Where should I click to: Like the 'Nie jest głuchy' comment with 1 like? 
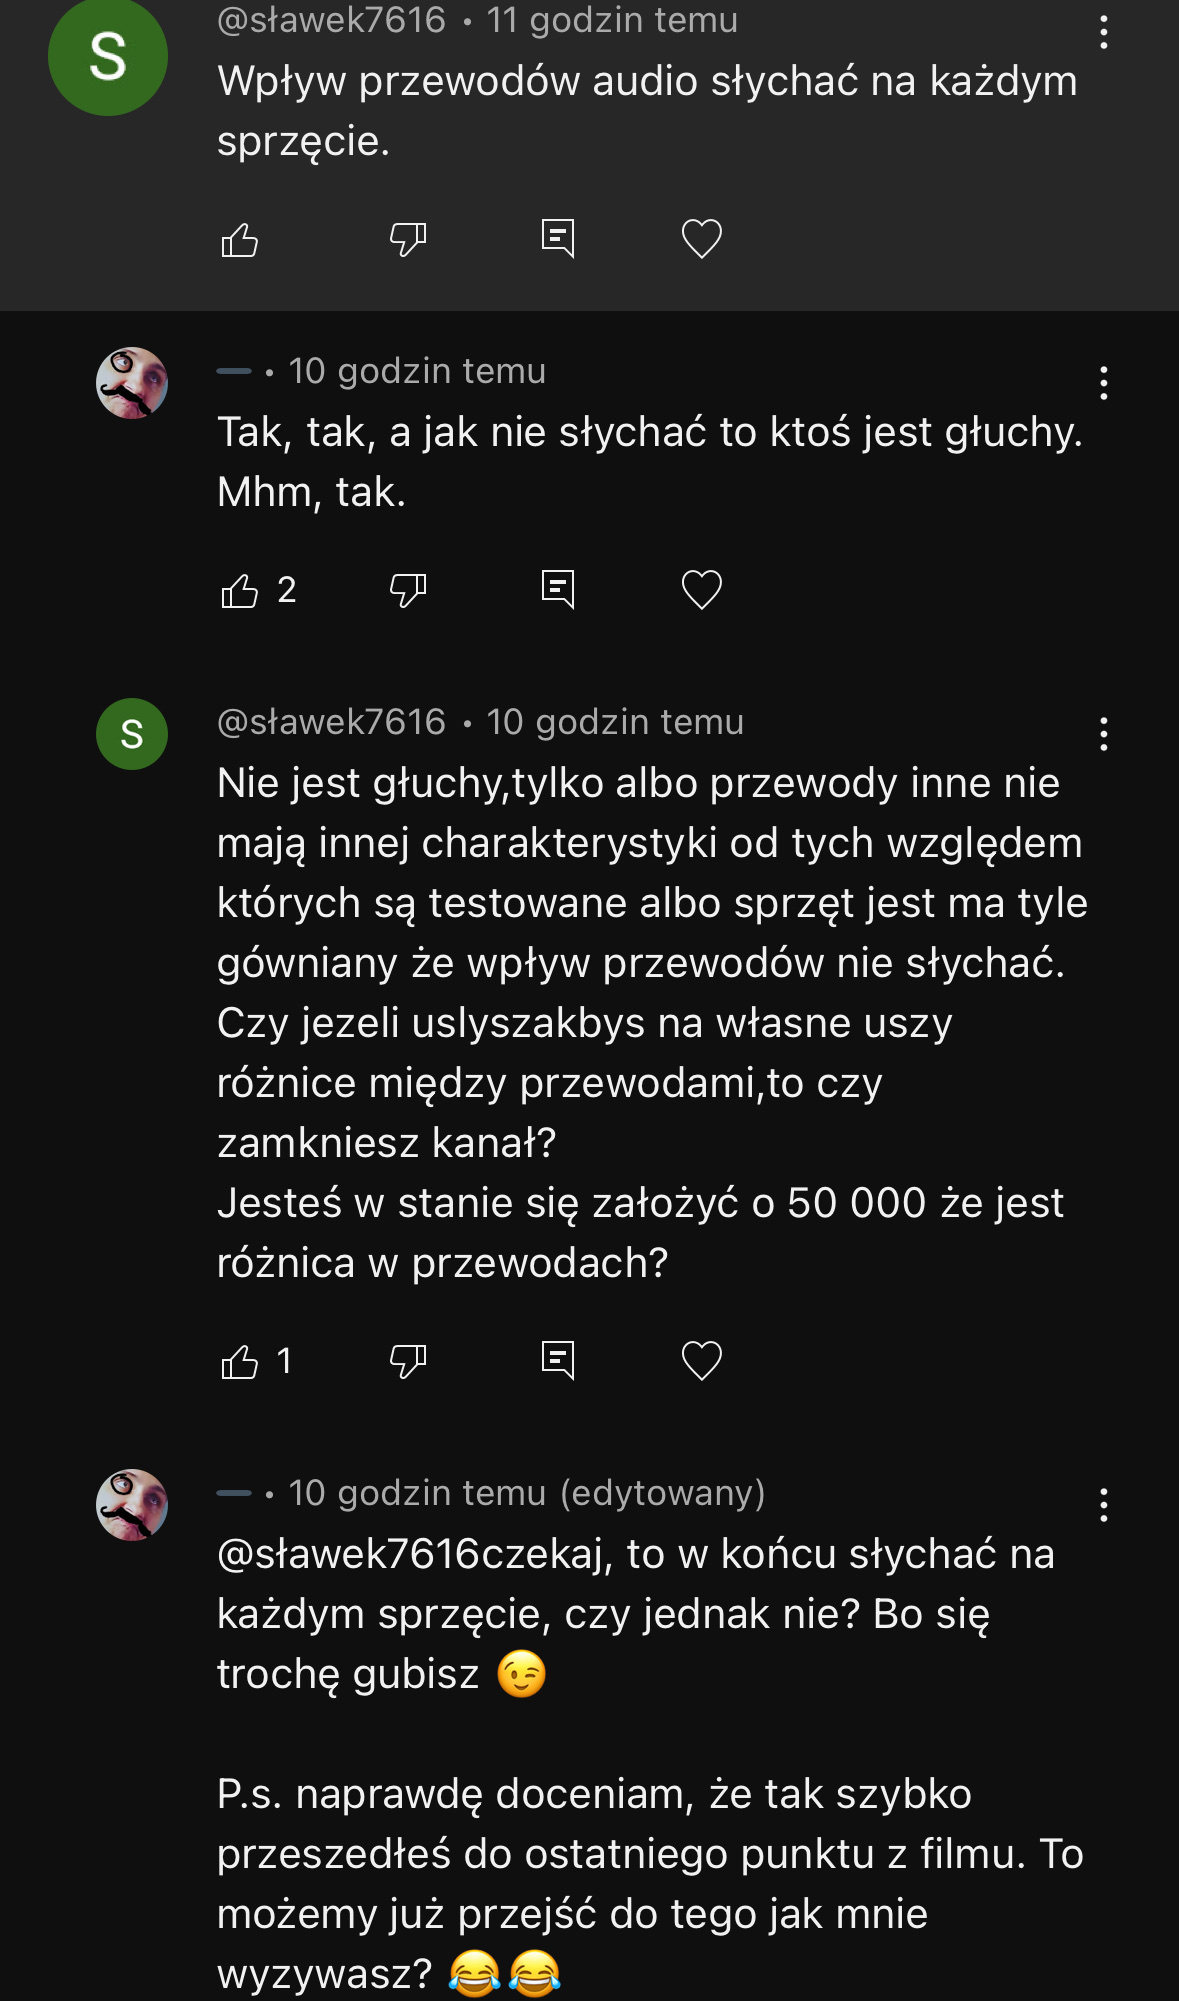(240, 1361)
